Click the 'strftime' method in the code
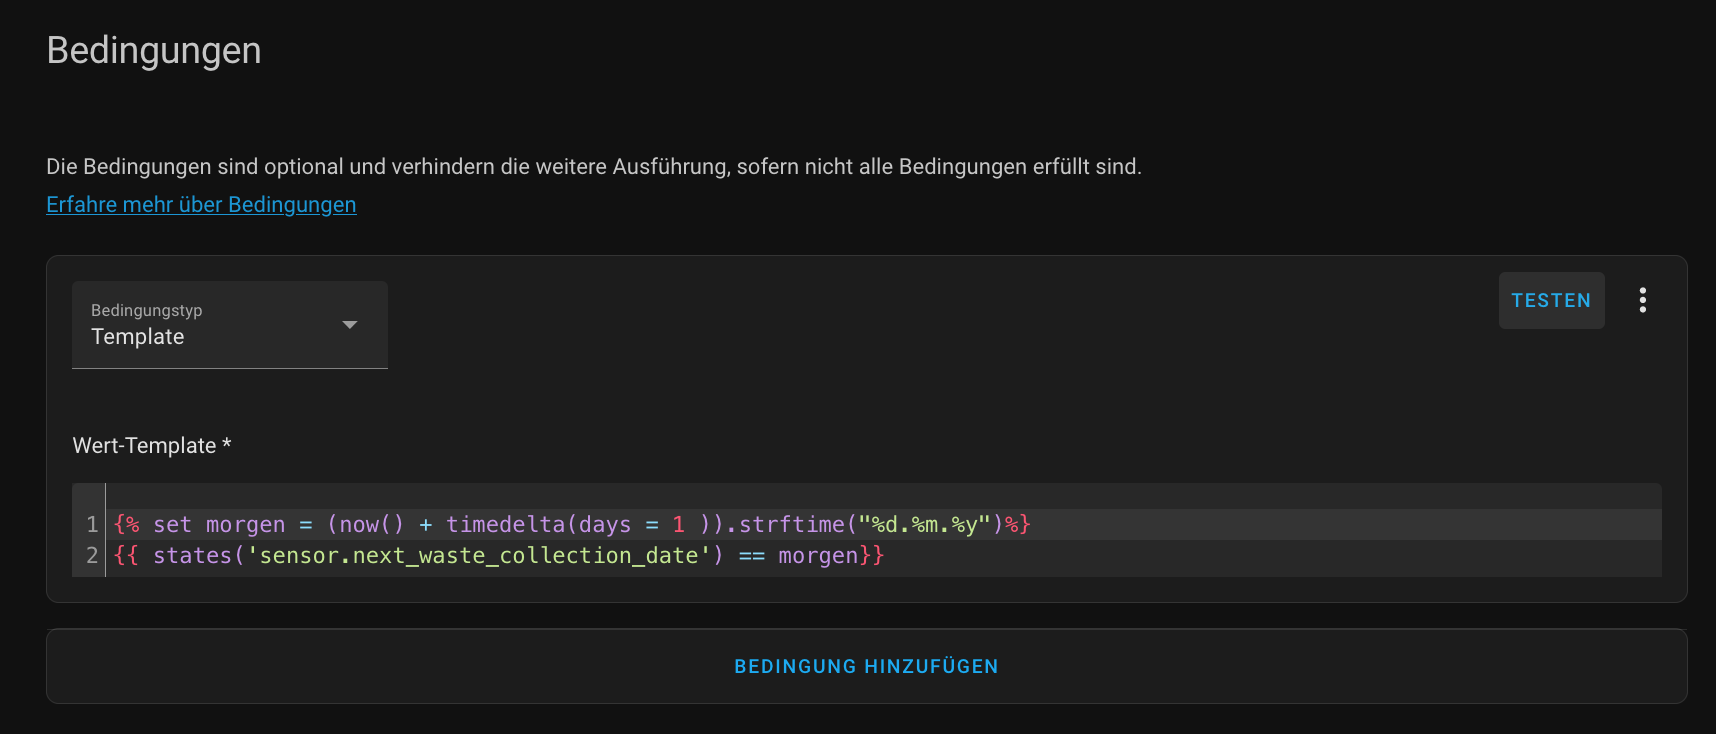1716x734 pixels. (x=791, y=524)
